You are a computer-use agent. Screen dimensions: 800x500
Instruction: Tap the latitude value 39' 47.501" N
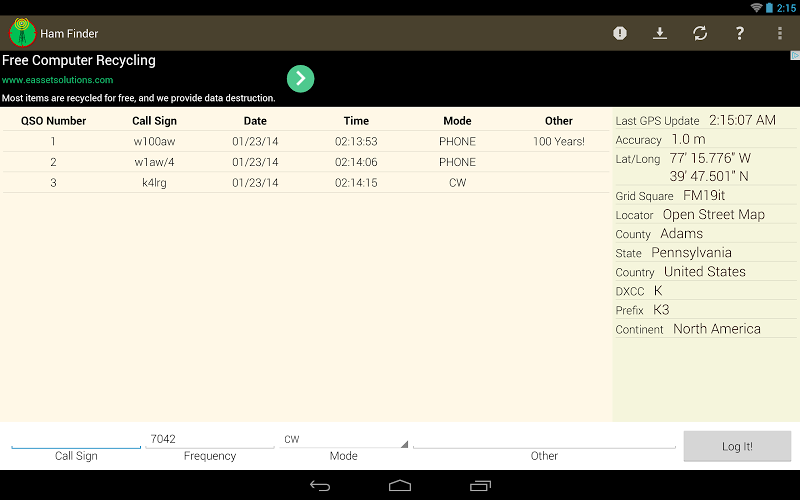[709, 177]
